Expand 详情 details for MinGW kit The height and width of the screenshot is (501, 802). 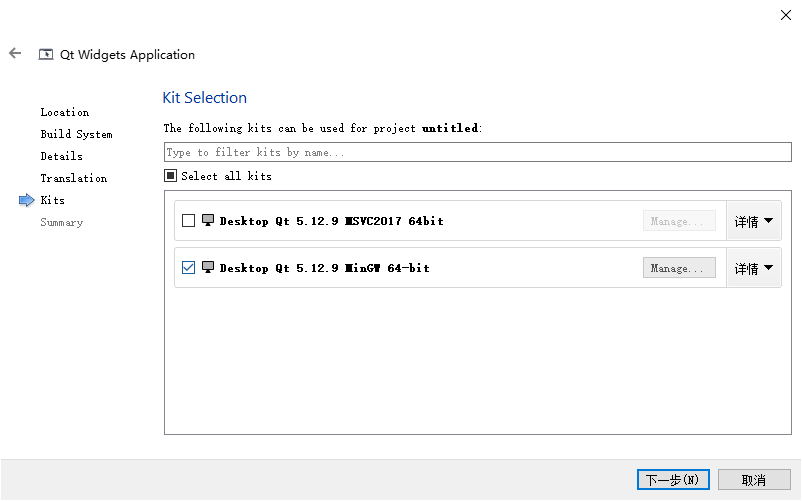coord(754,268)
